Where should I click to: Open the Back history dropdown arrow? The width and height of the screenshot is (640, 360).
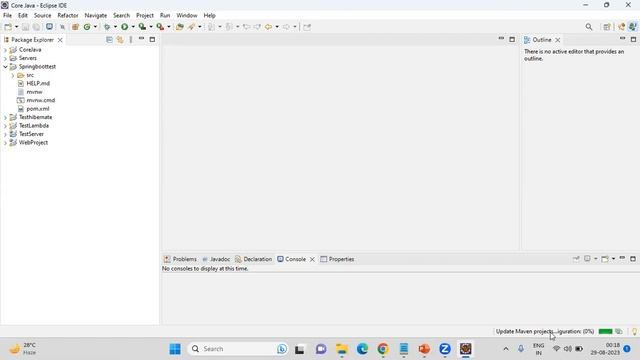click(x=277, y=27)
